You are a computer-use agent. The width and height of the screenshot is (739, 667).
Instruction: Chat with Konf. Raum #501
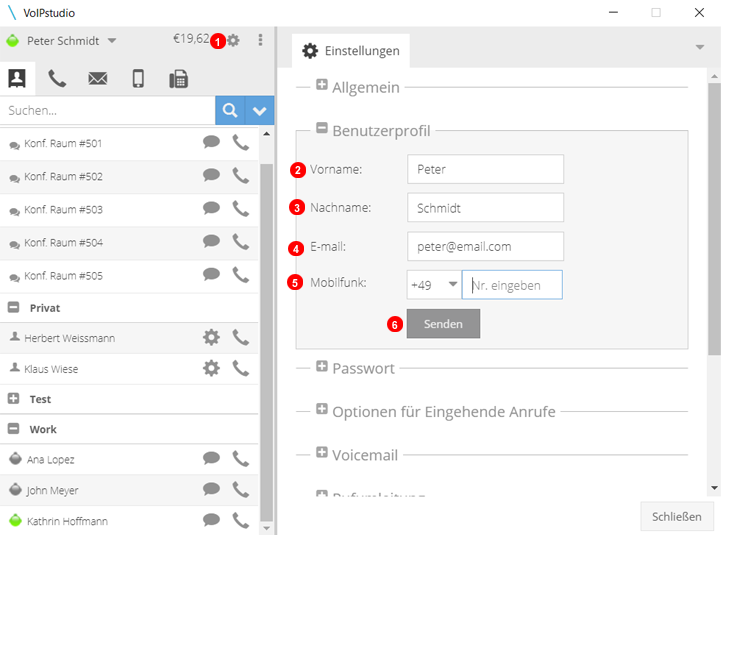[x=211, y=141]
